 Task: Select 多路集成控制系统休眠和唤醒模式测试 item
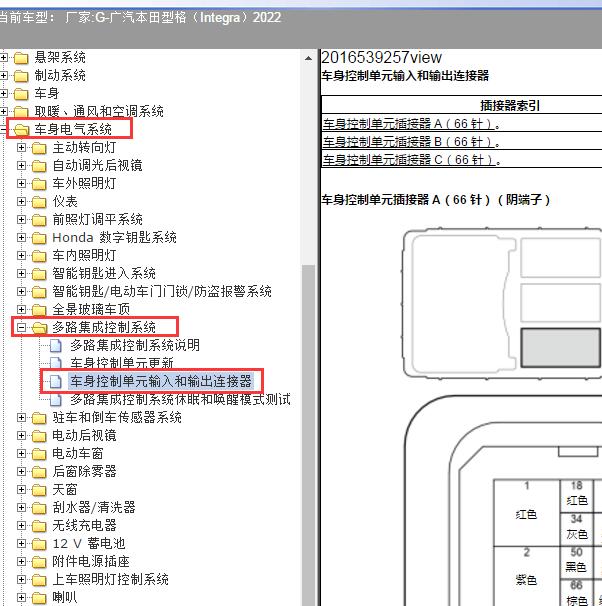(180, 399)
